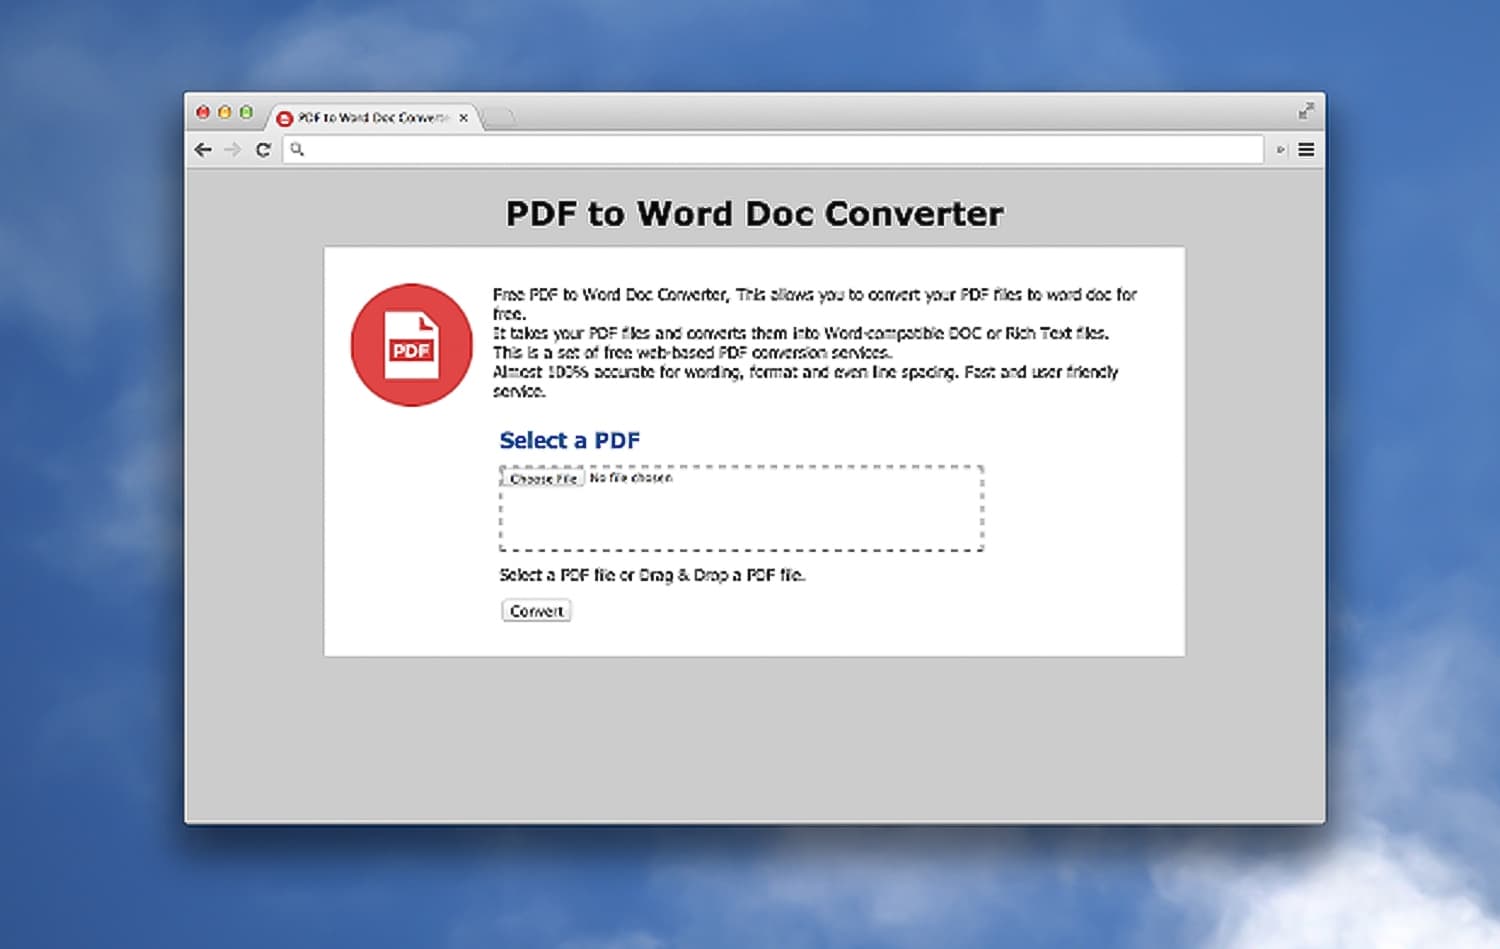
Task: Open the browser hamburger menu
Action: [x=1306, y=149]
